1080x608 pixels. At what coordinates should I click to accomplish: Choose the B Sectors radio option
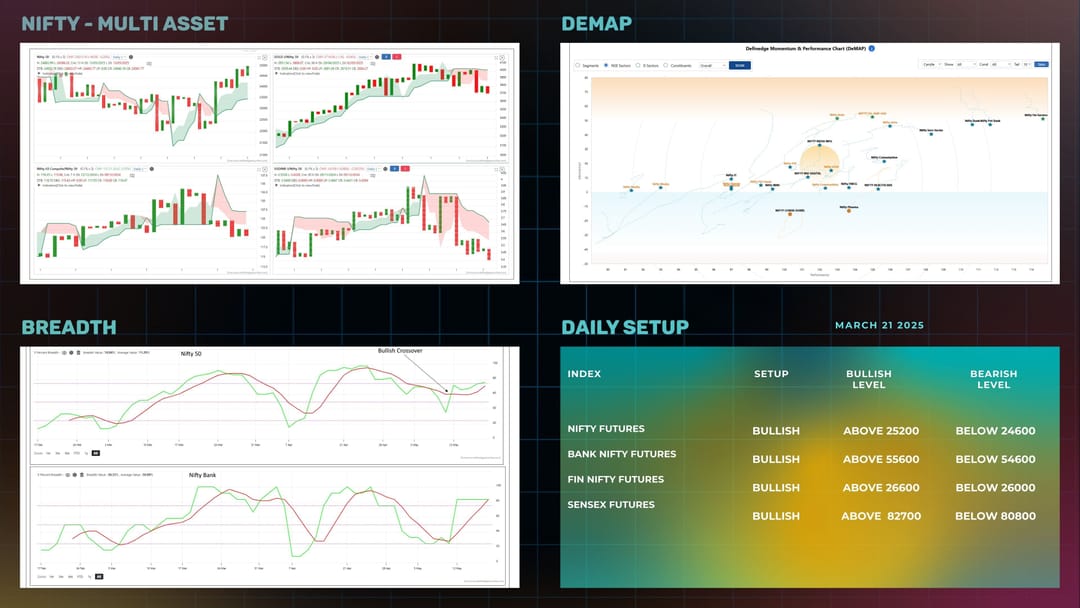coord(638,65)
